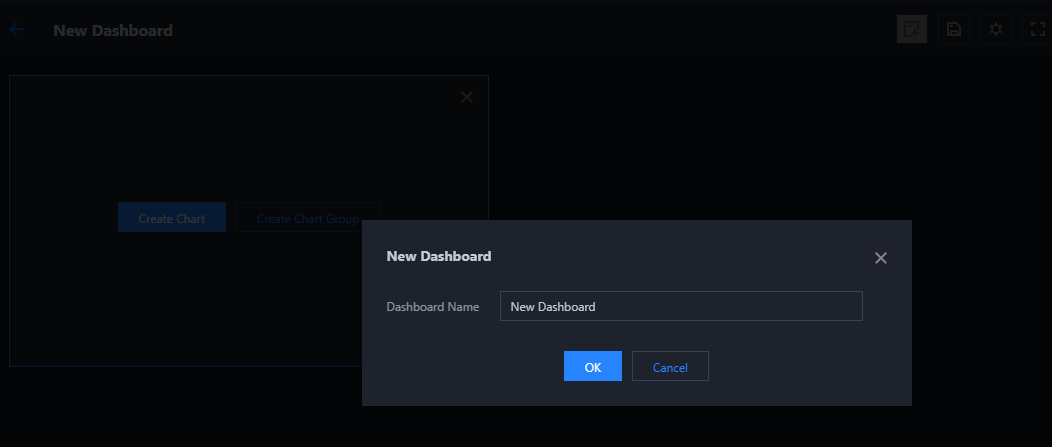Cancel the New Dashboard dialog
This screenshot has height=447, width=1052.
click(670, 366)
